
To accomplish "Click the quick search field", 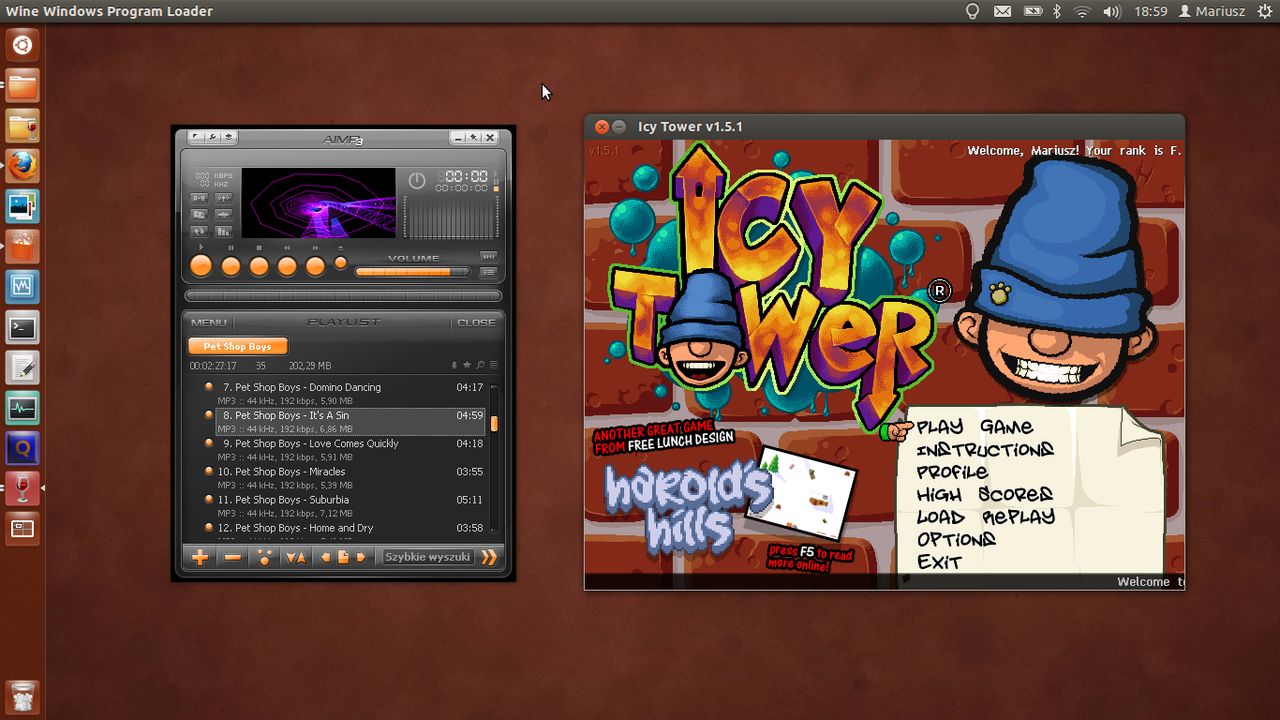I will [x=428, y=557].
